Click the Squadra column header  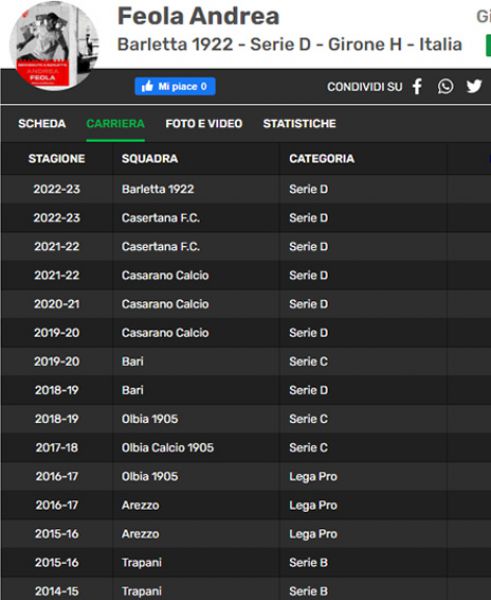pos(150,158)
